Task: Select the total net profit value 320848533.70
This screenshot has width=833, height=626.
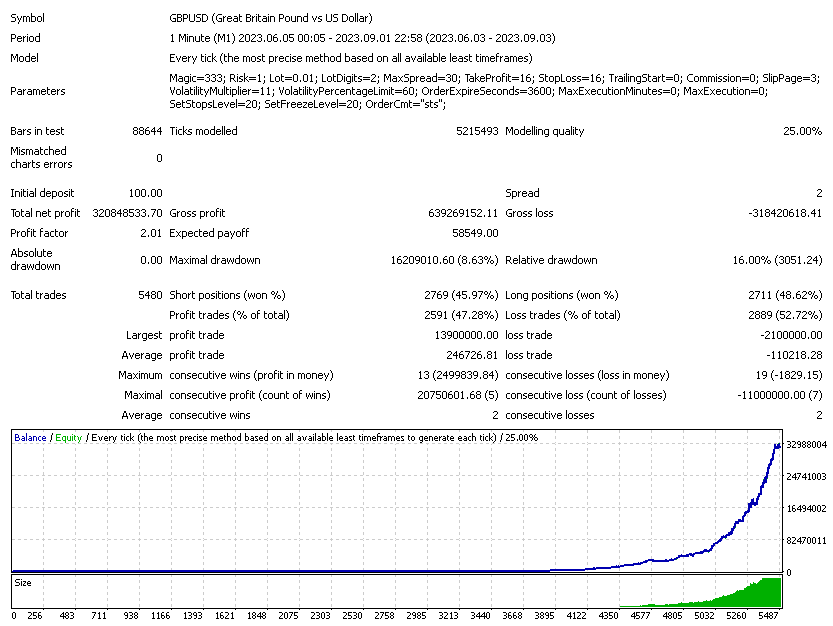Action: pos(128,213)
